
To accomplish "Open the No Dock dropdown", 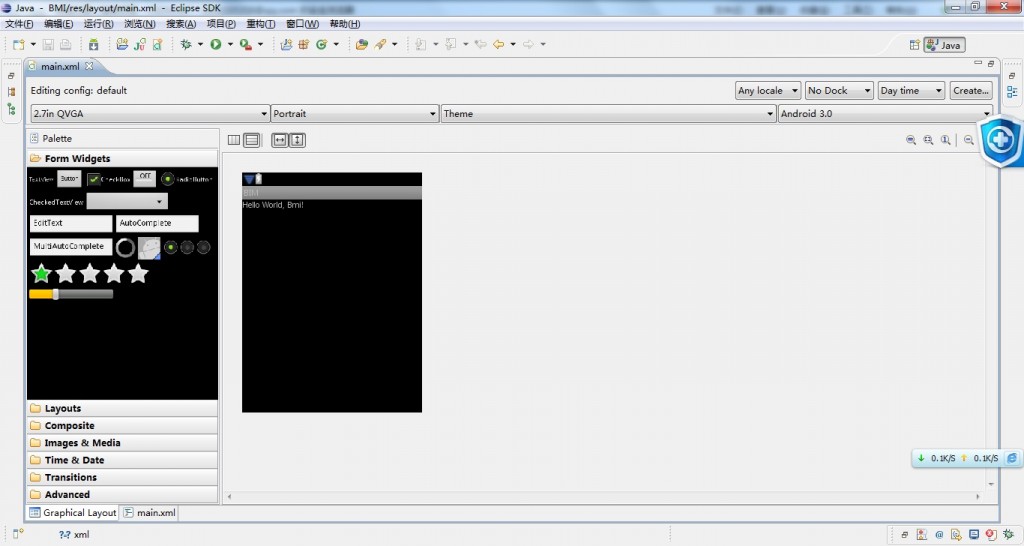I will [839, 91].
